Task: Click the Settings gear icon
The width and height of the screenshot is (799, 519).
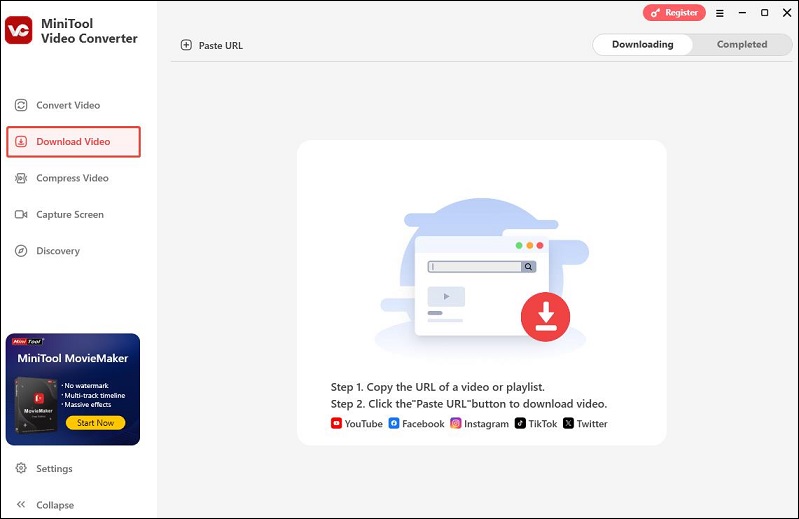Action: [21, 468]
